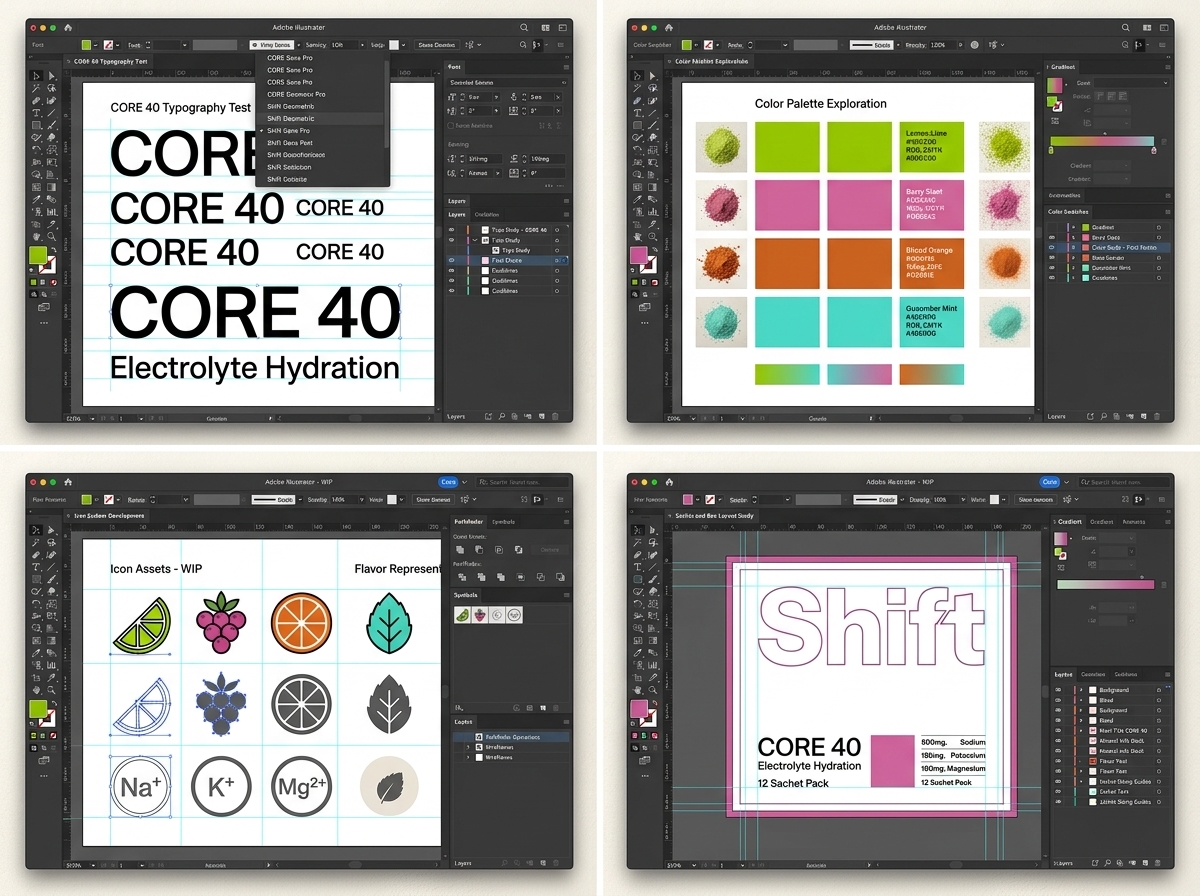
Task: Click the Home icon in the Shift layout window
Action: point(669,482)
